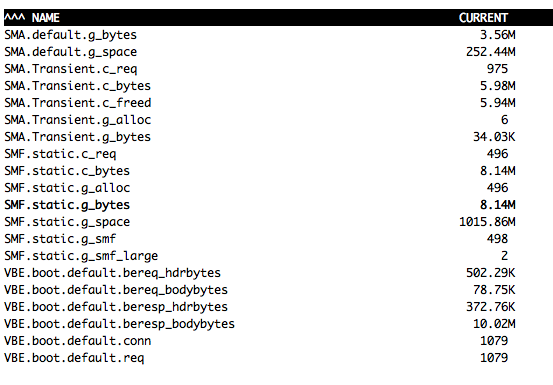Select the SMA.Transient.g_bytes row

(278, 137)
